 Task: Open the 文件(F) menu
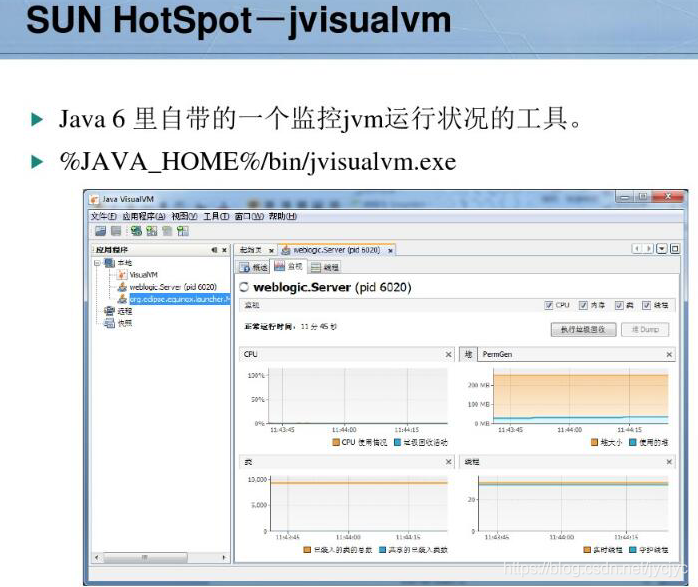104,216
